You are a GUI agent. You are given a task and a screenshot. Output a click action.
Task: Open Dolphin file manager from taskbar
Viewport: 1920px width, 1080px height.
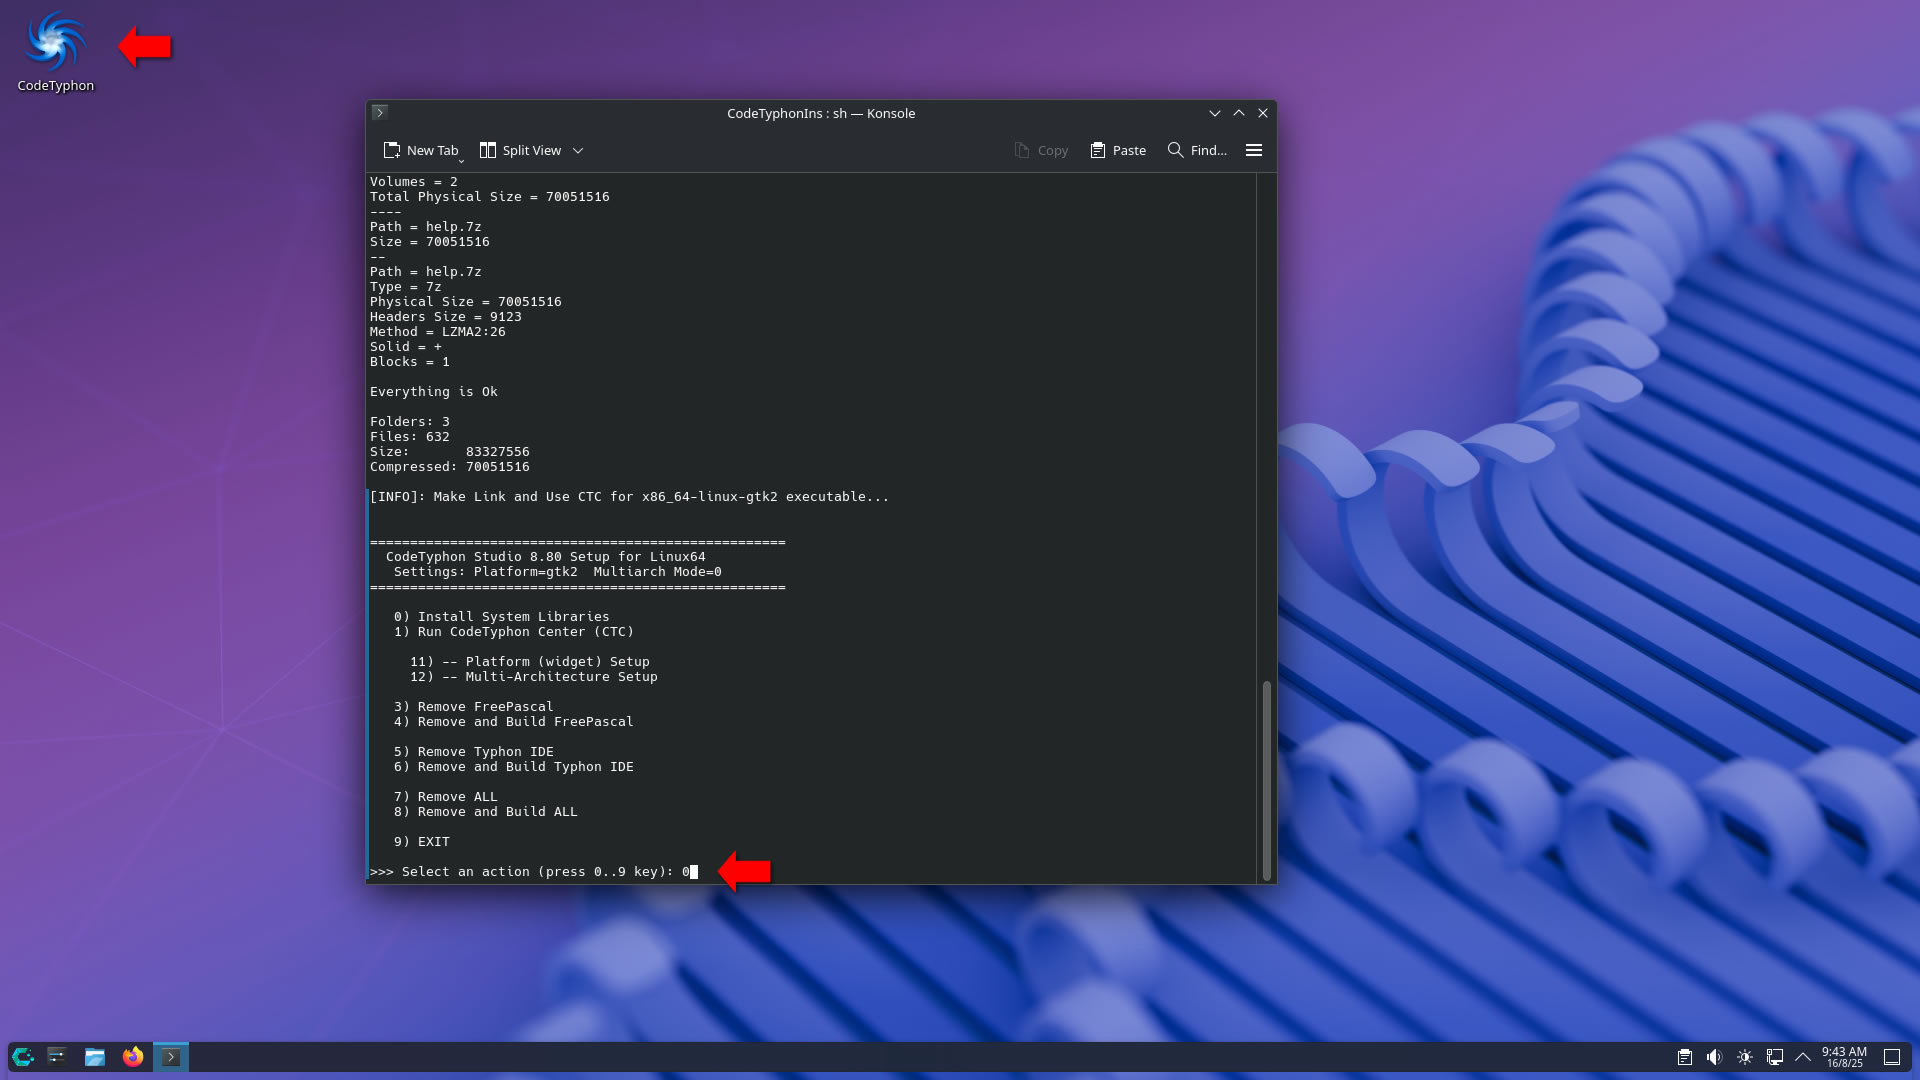(95, 1057)
